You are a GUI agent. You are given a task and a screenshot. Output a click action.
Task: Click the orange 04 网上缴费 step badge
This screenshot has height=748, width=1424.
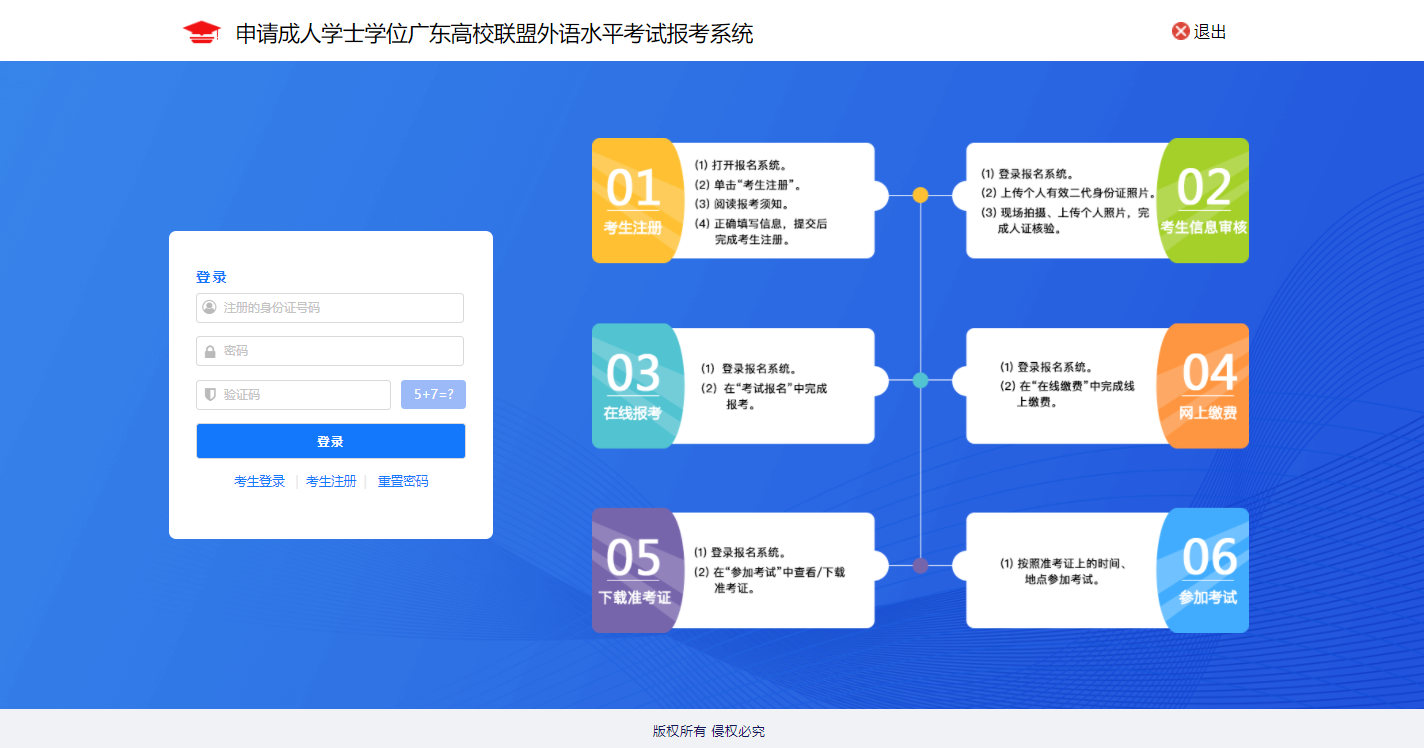1207,386
